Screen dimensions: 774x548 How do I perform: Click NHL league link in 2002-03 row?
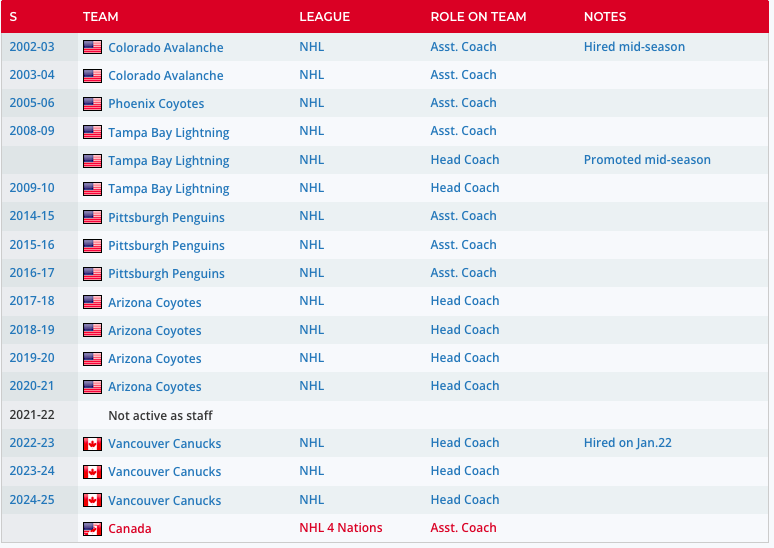pyautogui.click(x=311, y=47)
